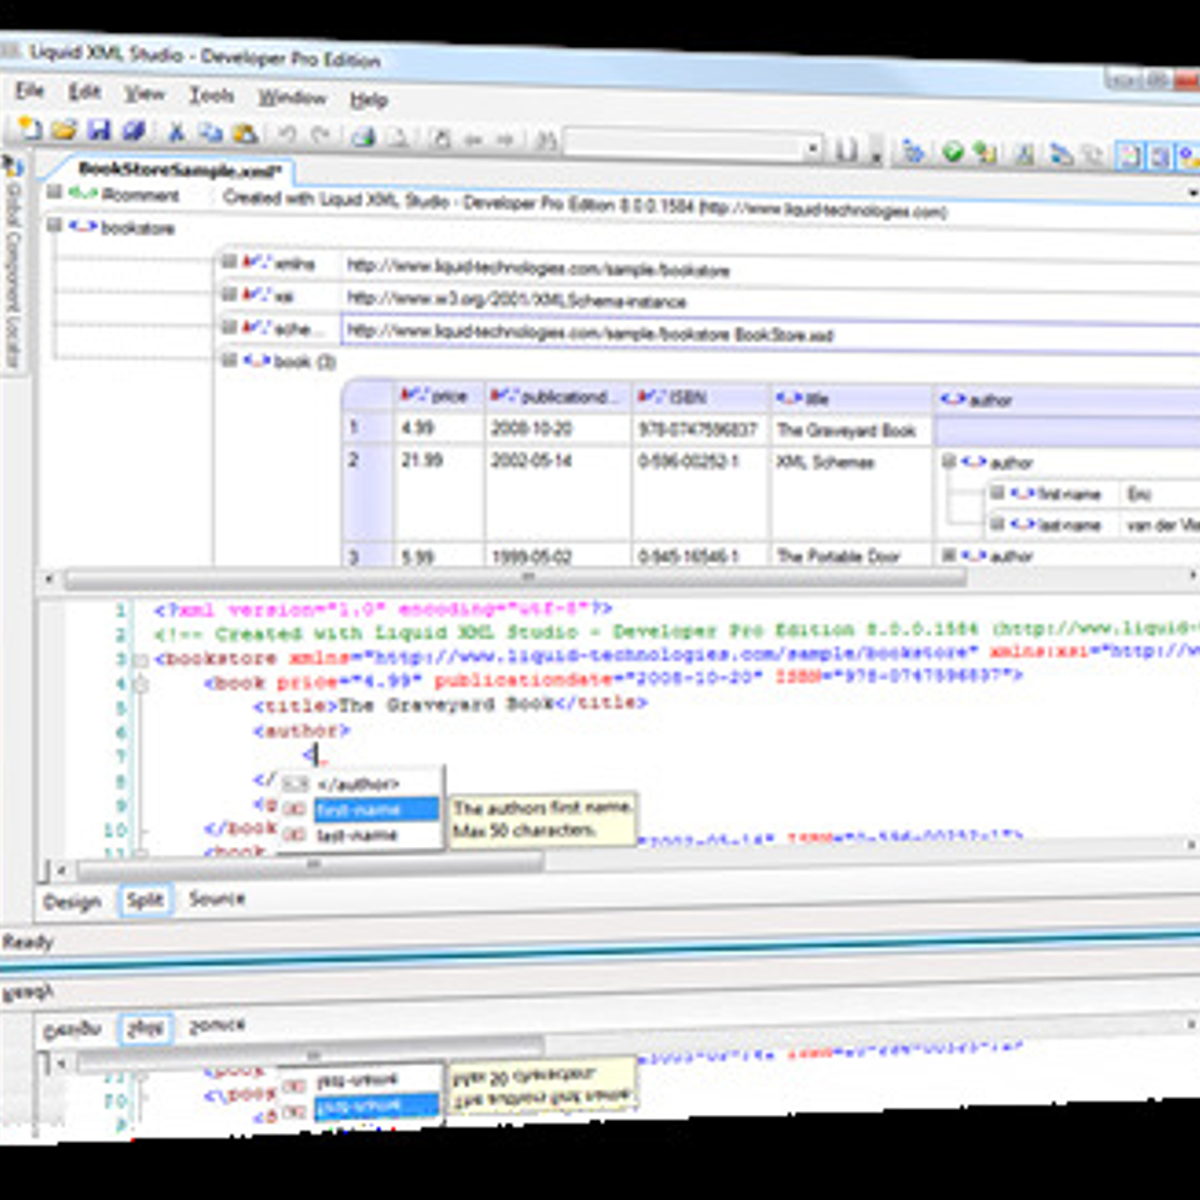The height and width of the screenshot is (1200, 1200).
Task: Open the Help menu
Action: (x=369, y=100)
